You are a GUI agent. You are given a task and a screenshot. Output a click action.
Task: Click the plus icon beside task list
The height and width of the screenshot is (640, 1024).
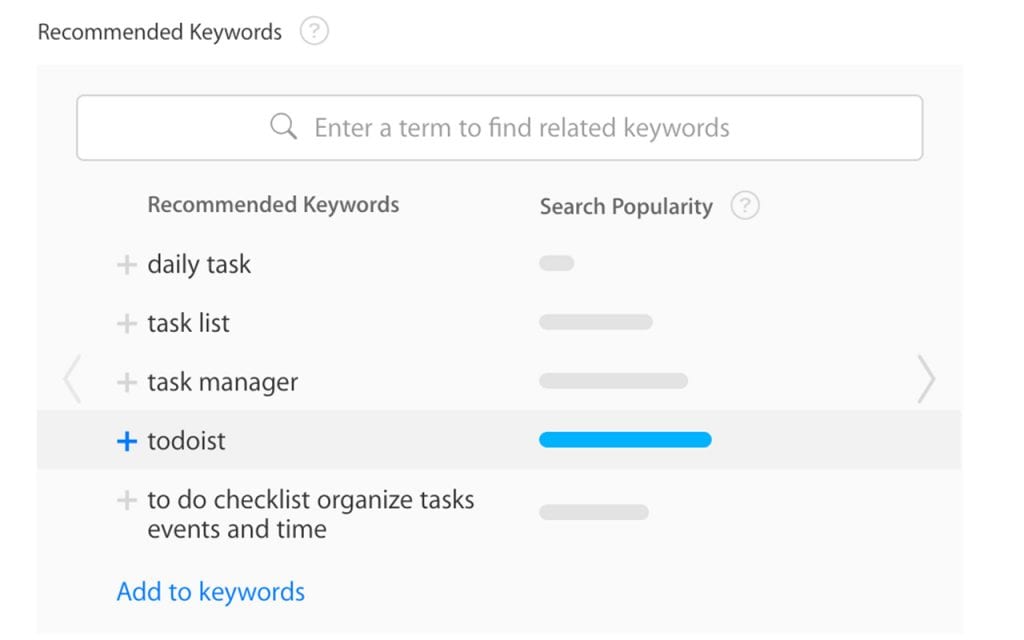pyautogui.click(x=126, y=324)
